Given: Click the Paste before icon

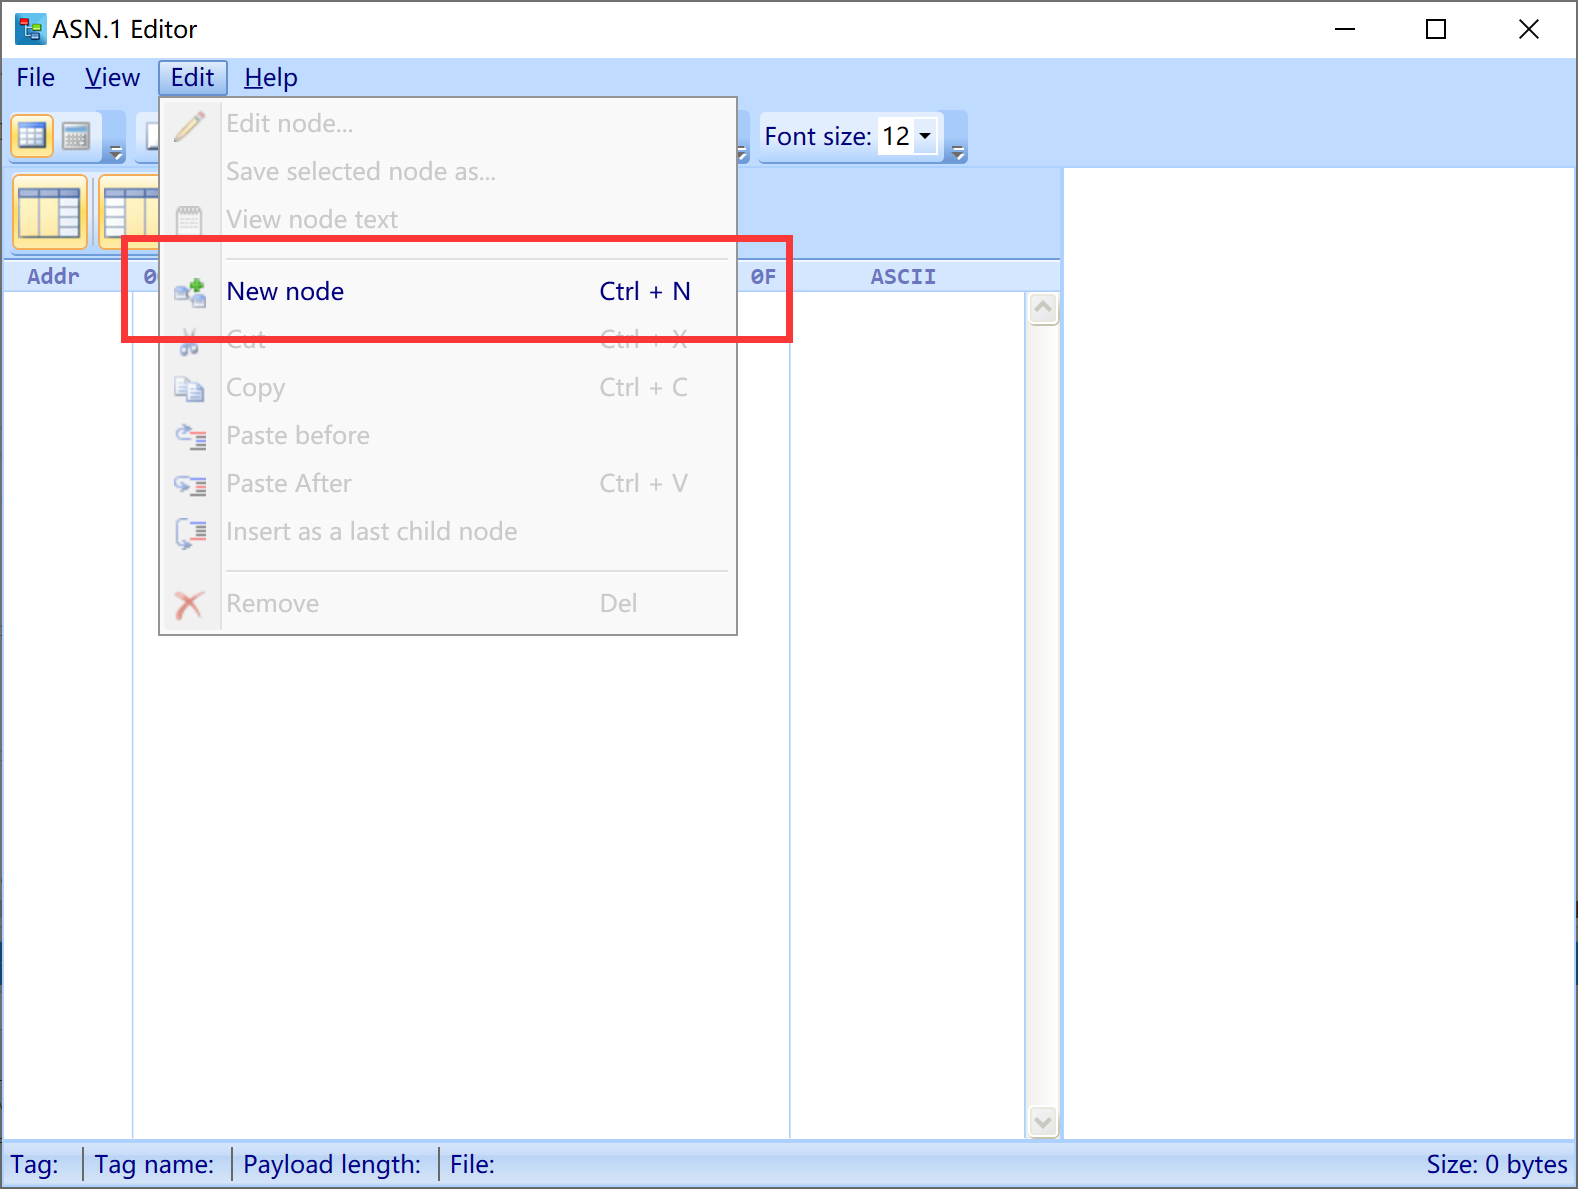Looking at the screenshot, I should coord(189,436).
